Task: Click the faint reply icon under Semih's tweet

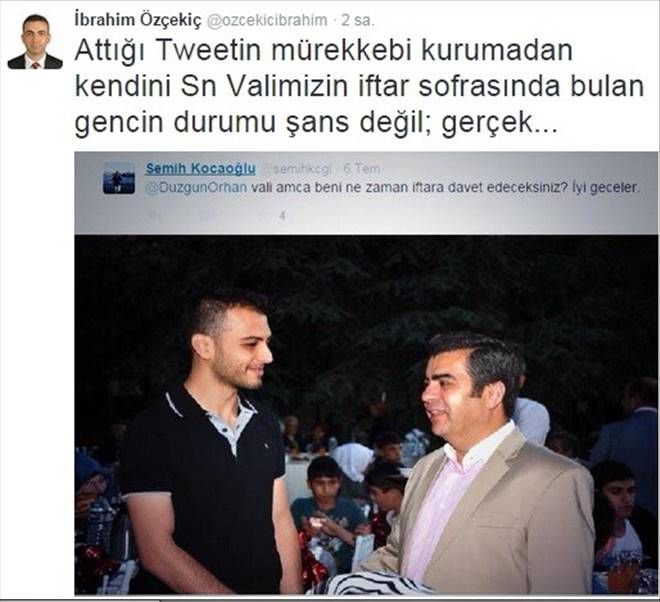Action: coord(154,216)
